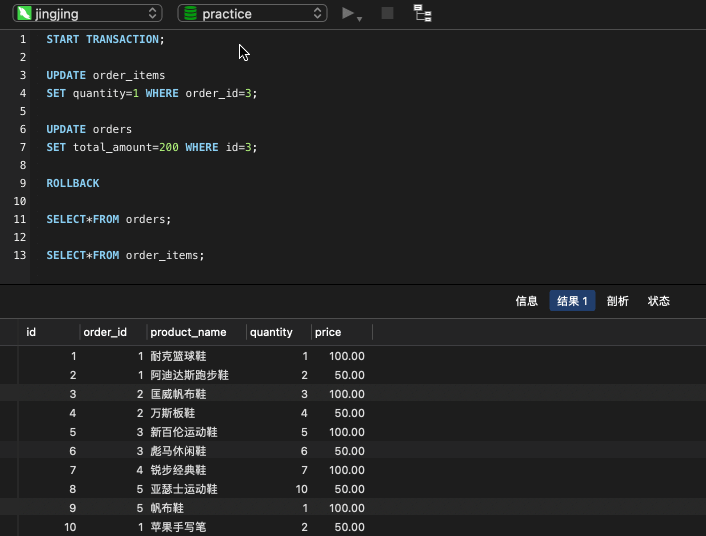Click in the START TRANSACTION line
Screen dimensions: 706x536
click(x=105, y=39)
